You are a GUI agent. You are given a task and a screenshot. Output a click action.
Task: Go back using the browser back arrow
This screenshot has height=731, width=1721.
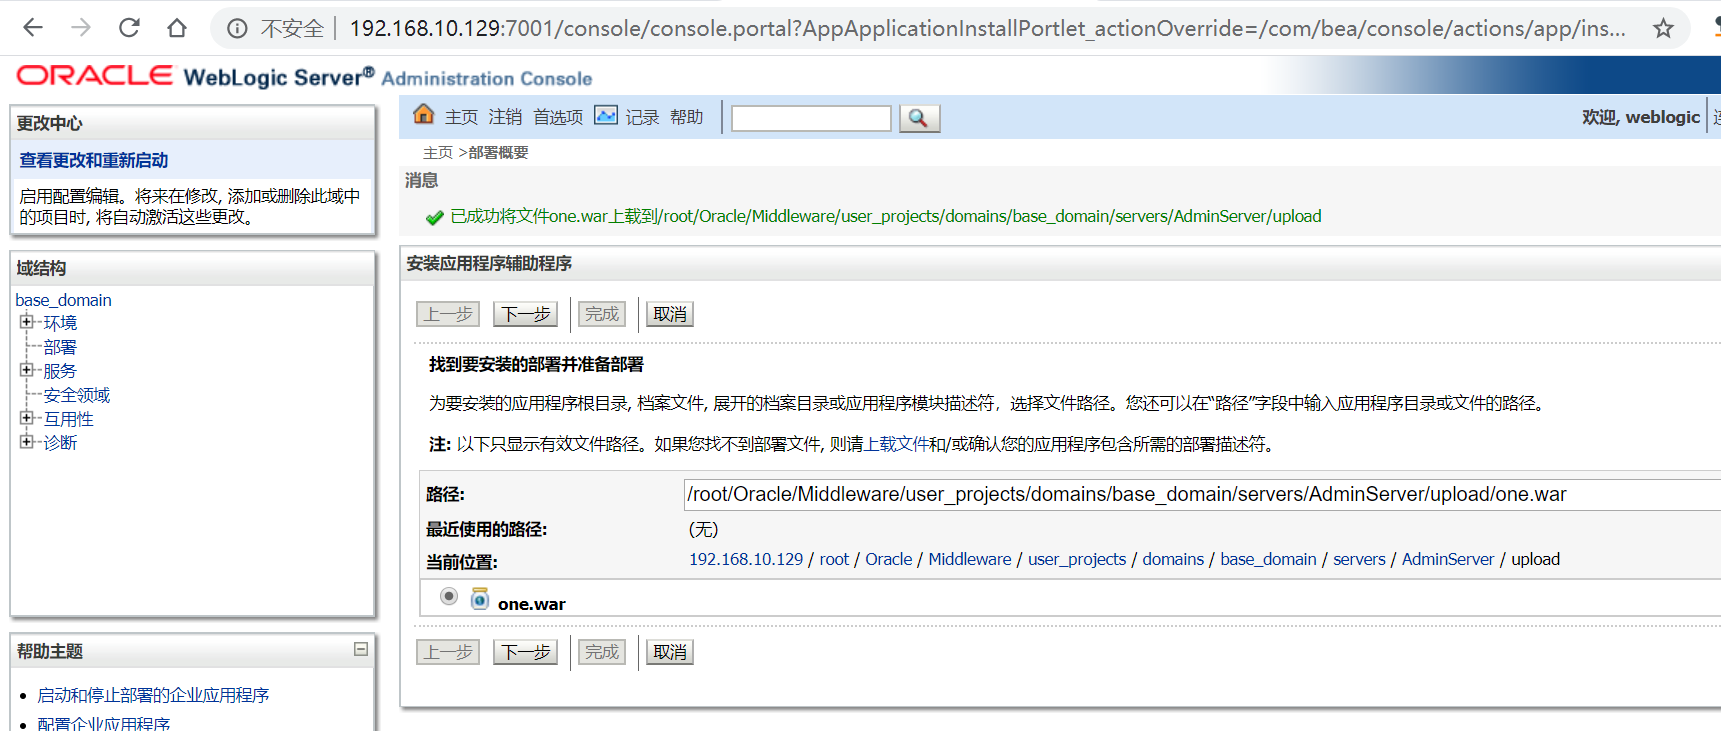33,28
